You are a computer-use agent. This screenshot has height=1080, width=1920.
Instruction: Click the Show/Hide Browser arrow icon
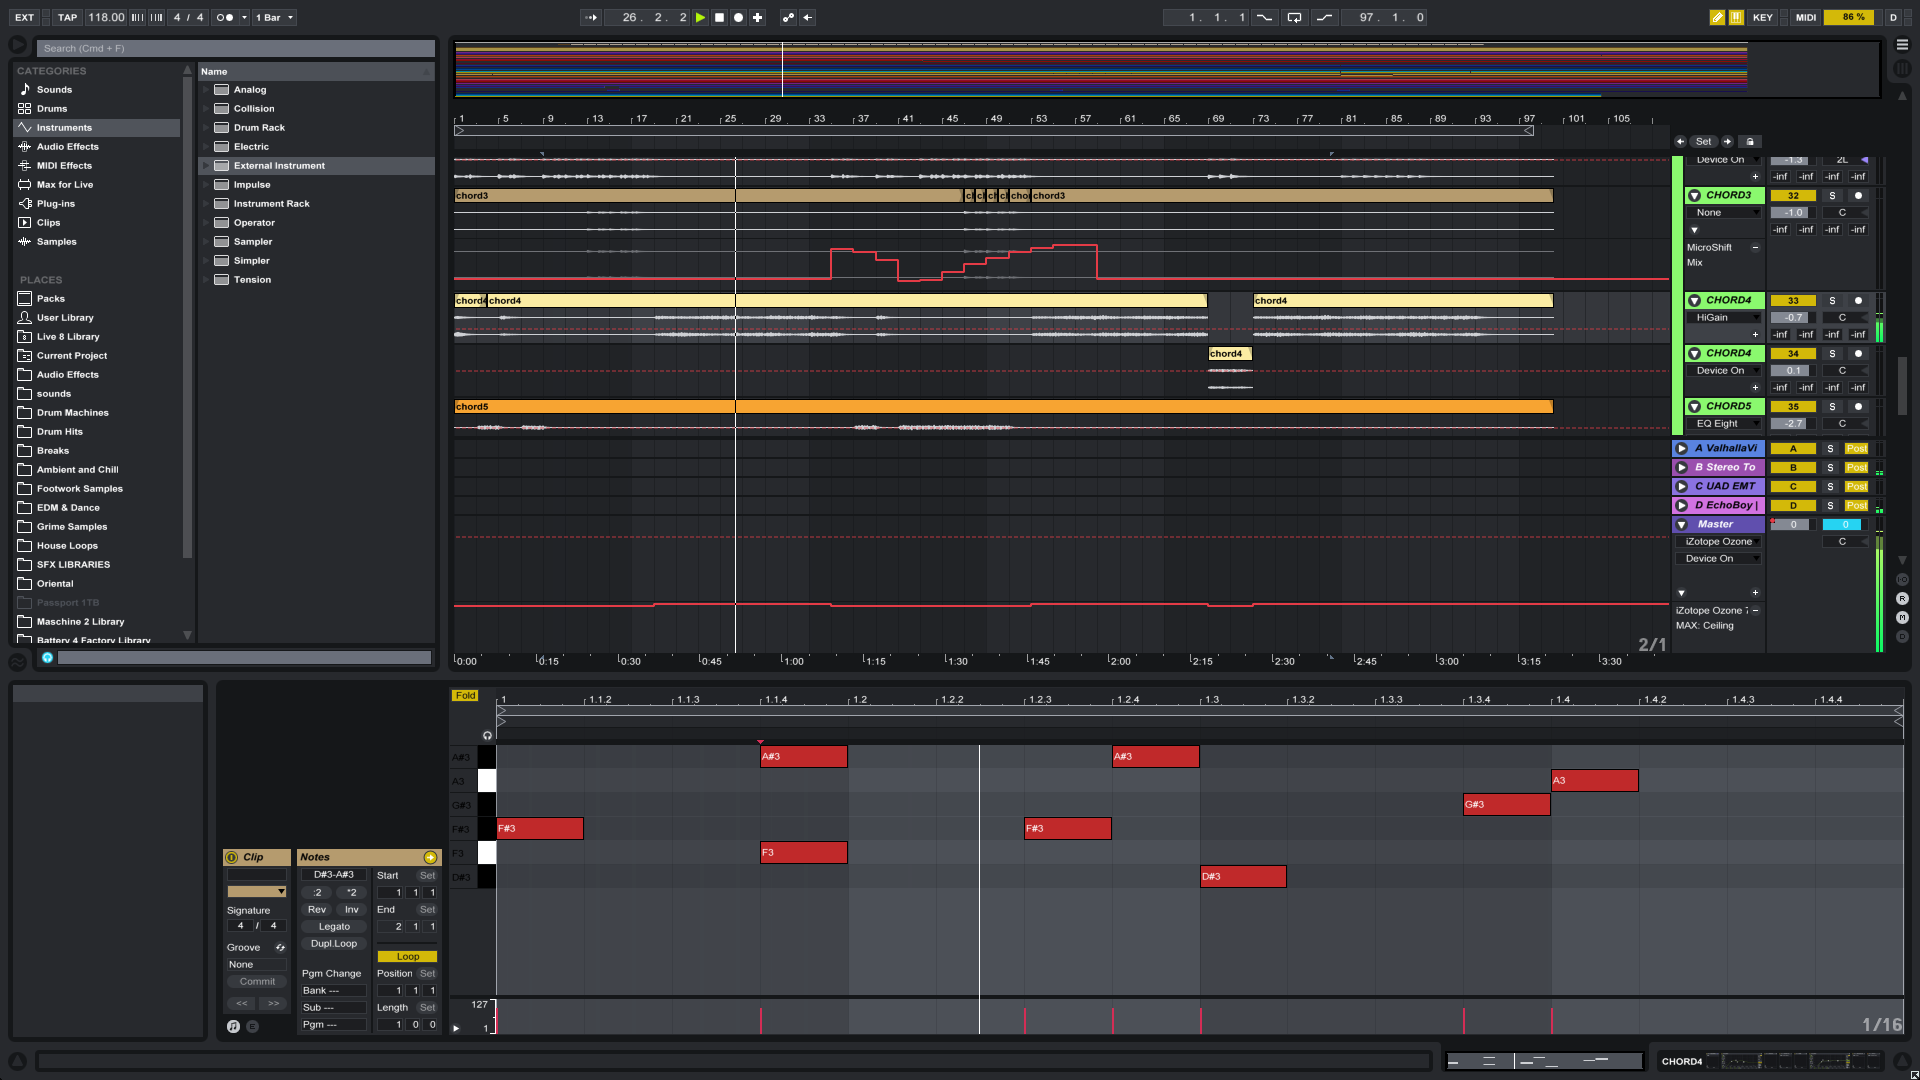tap(17, 45)
